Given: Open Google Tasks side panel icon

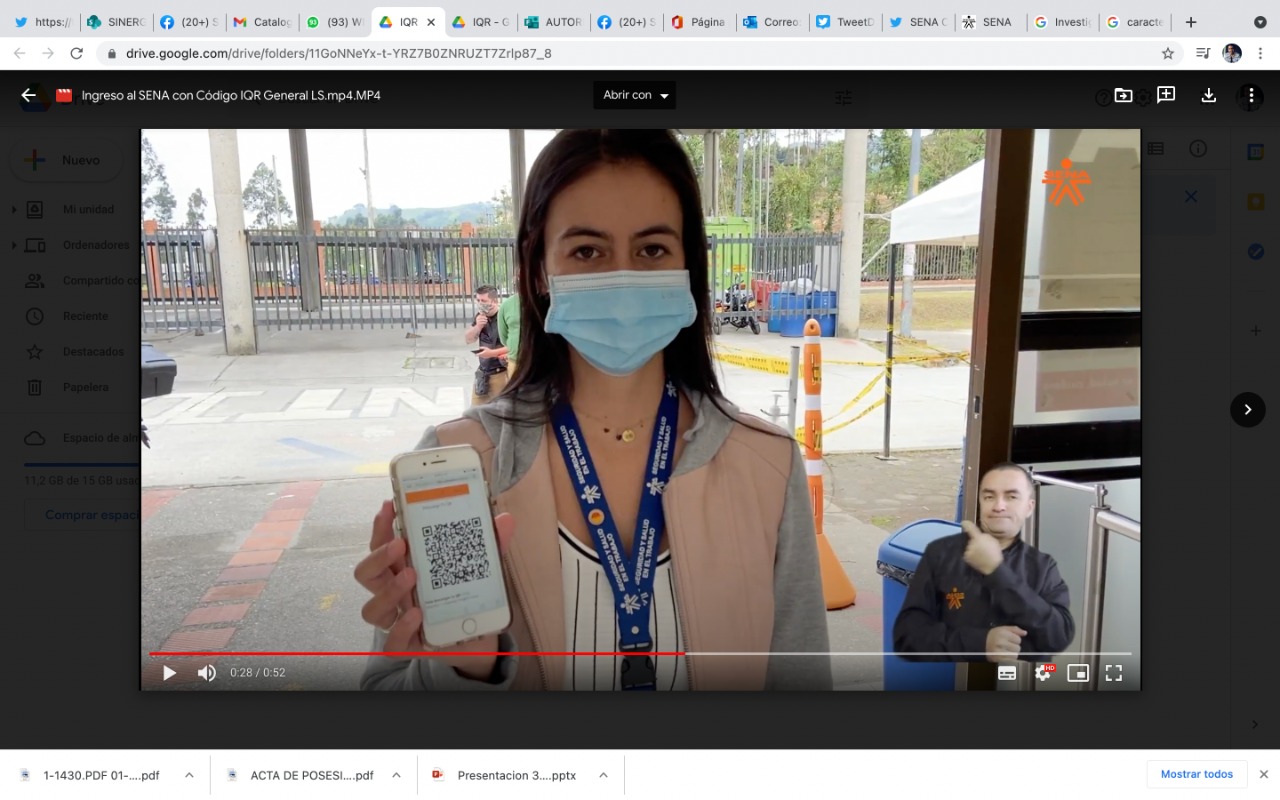Looking at the screenshot, I should (x=1256, y=252).
